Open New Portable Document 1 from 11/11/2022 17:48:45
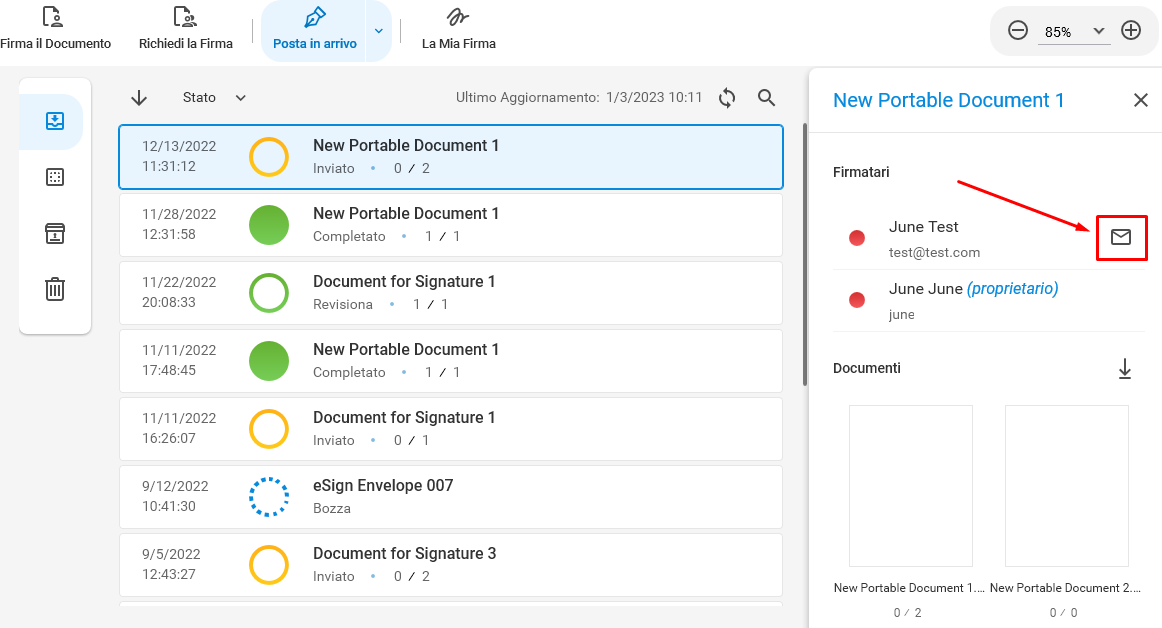This screenshot has height=628, width=1162. (451, 361)
